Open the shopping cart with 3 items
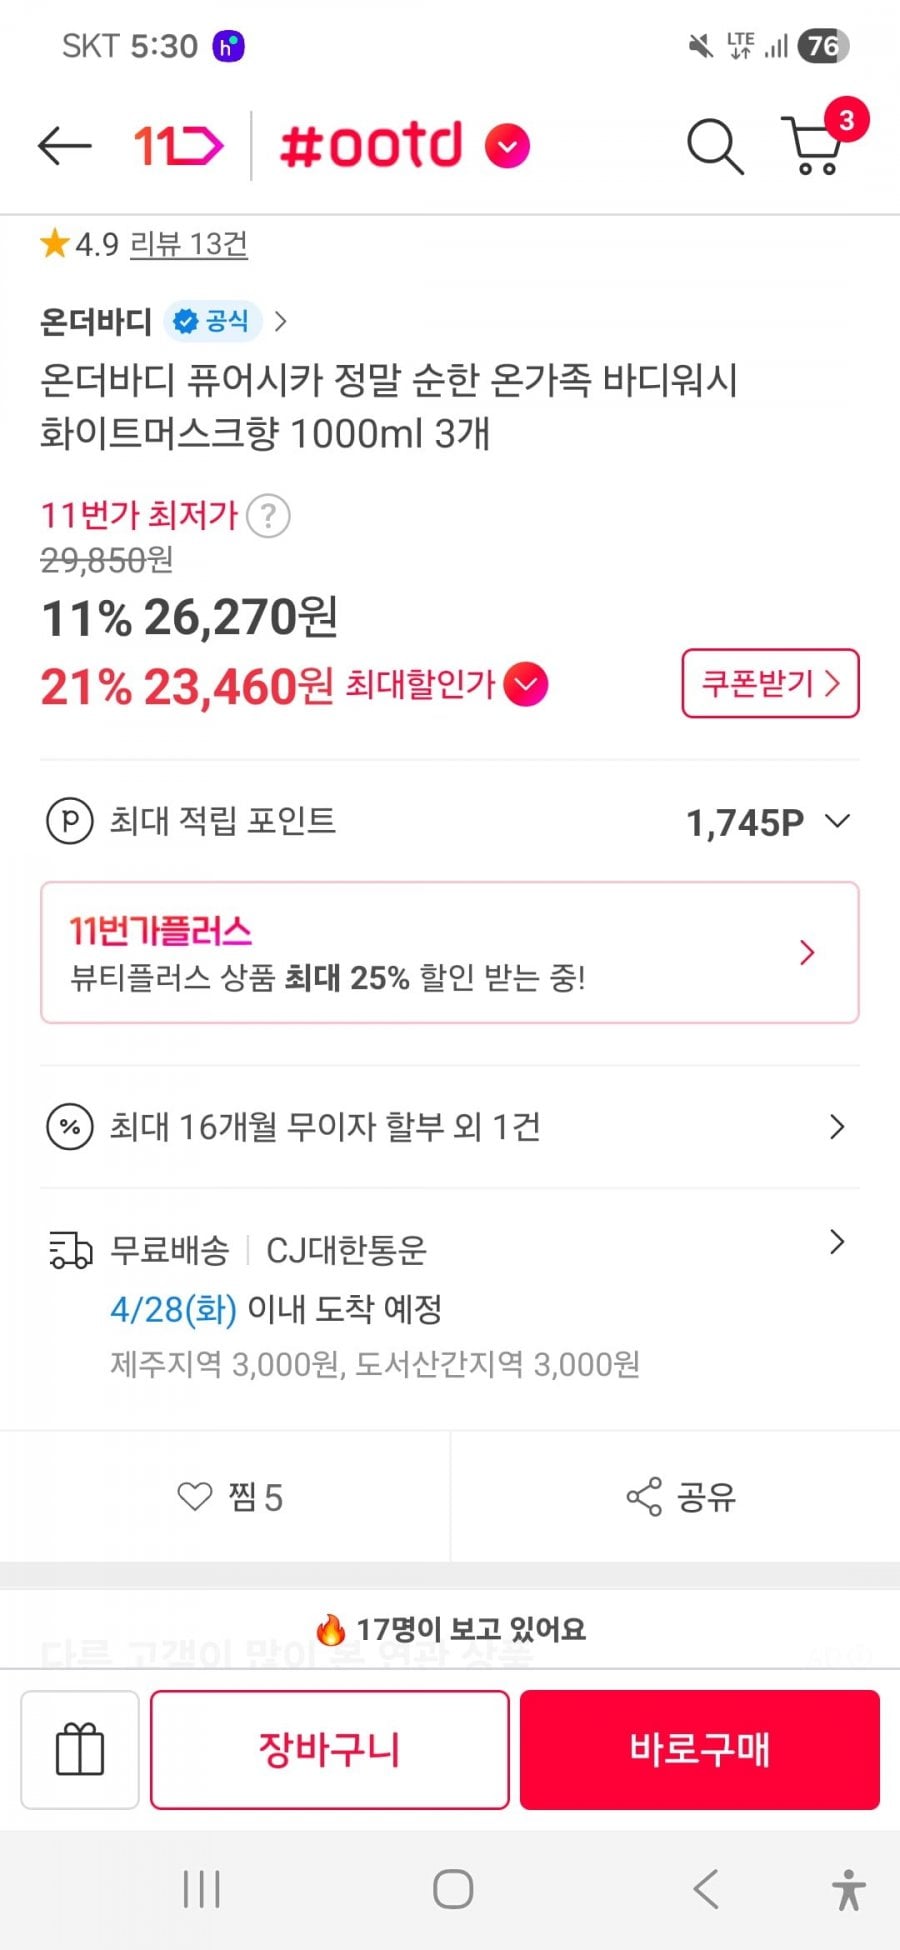Screen dimensions: 900x1950 [x=817, y=146]
